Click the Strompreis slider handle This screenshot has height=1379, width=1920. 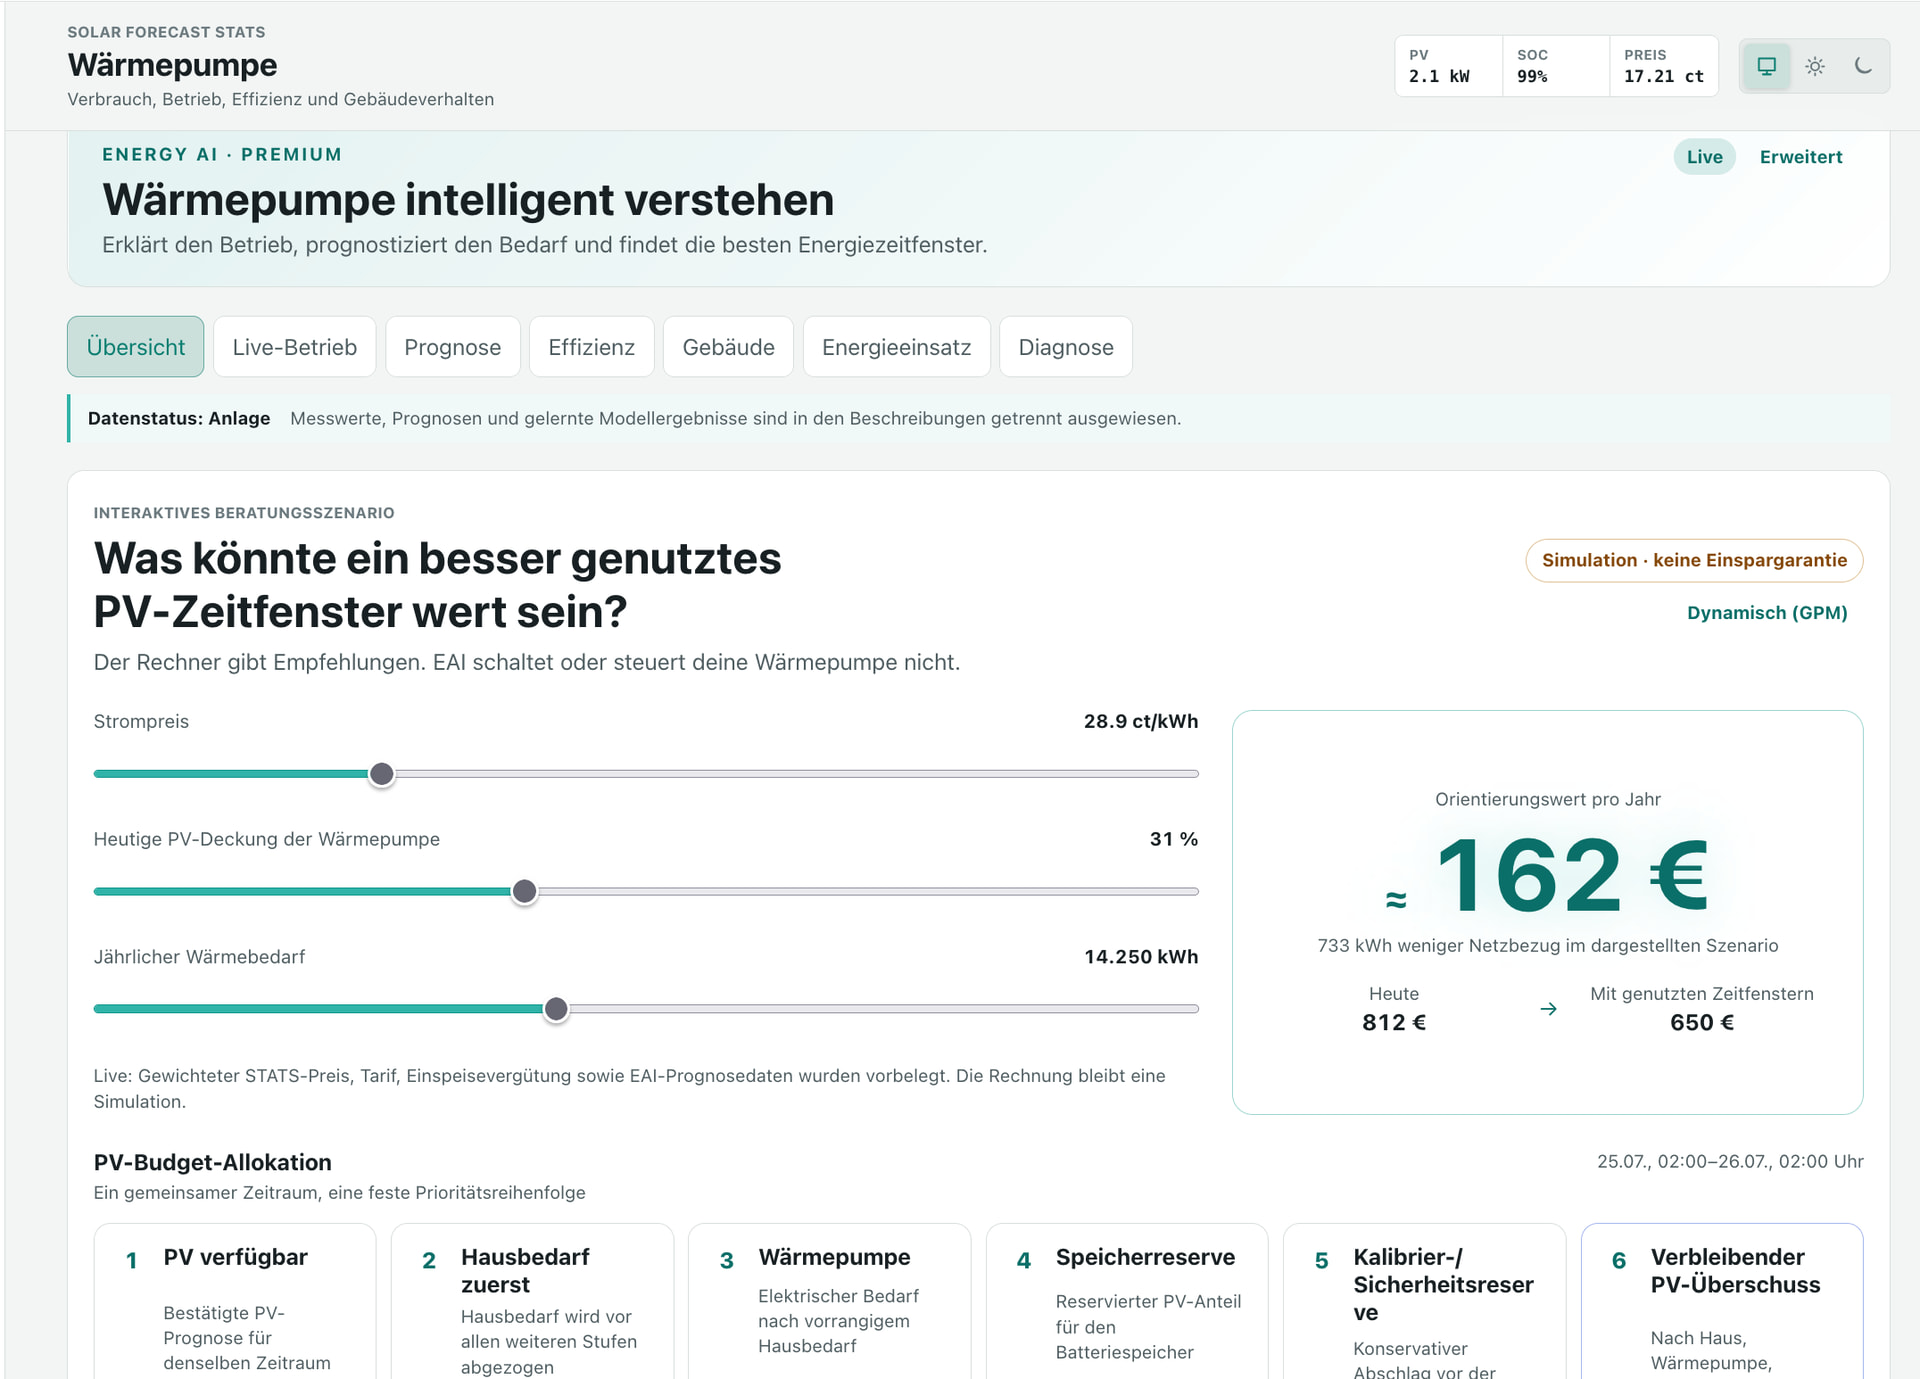382,774
